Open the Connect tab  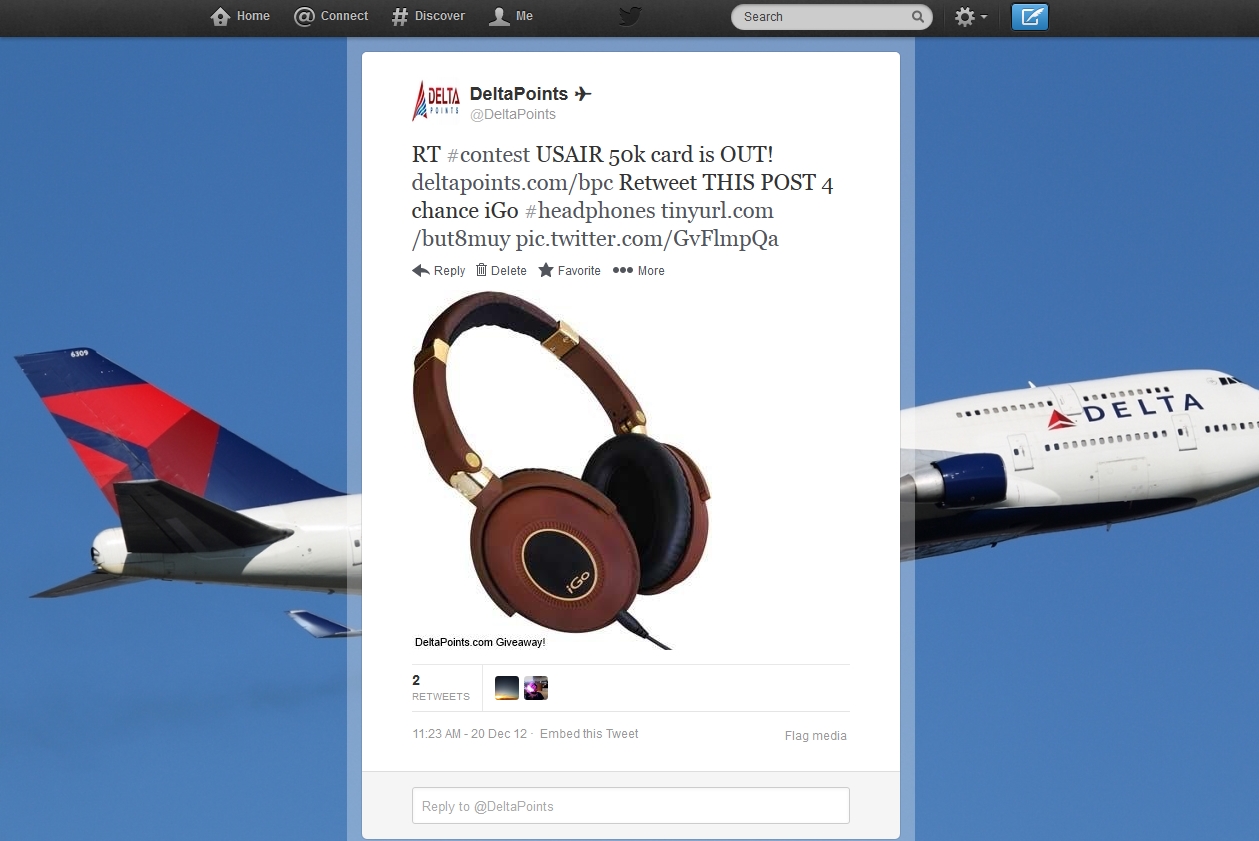tap(331, 16)
